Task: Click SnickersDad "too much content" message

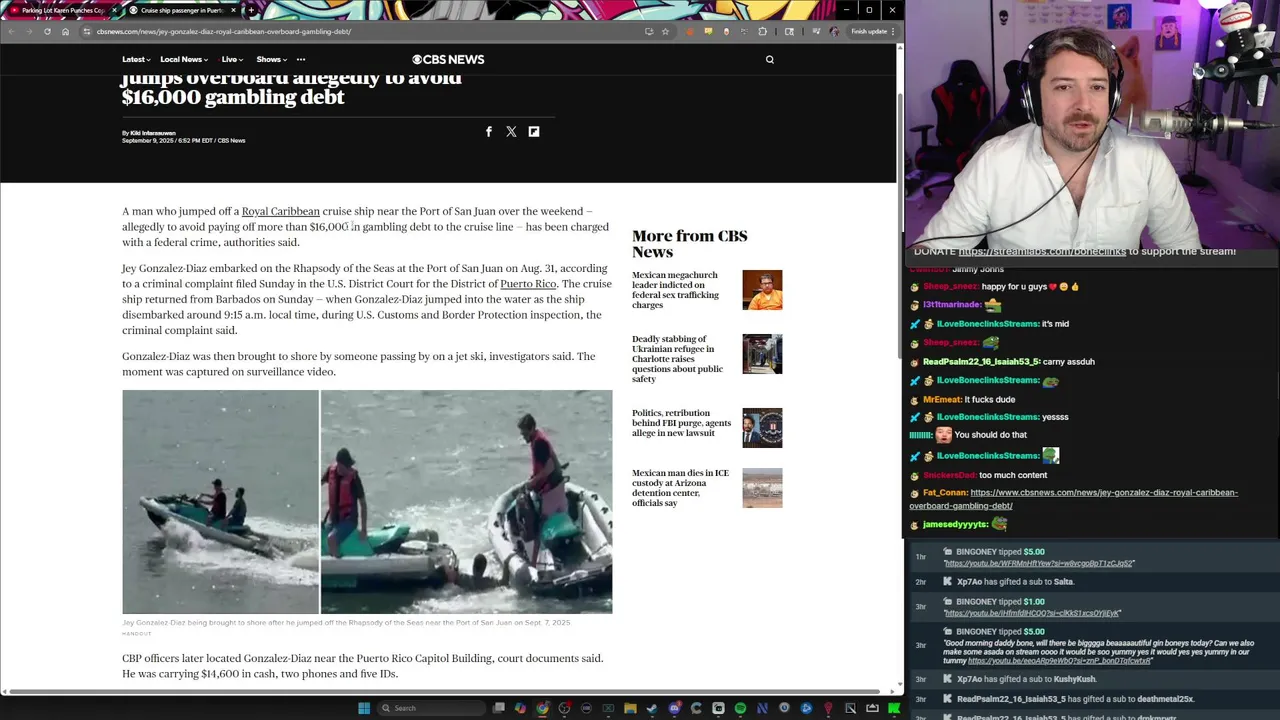Action: (1013, 475)
